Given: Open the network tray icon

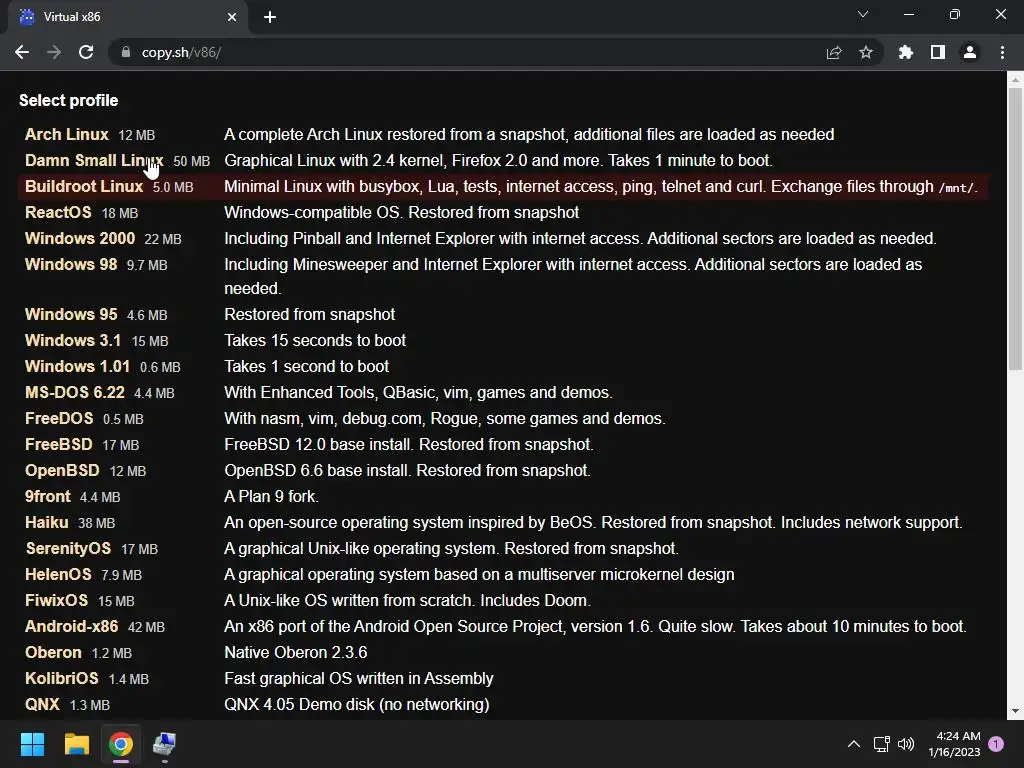Looking at the screenshot, I should point(882,744).
